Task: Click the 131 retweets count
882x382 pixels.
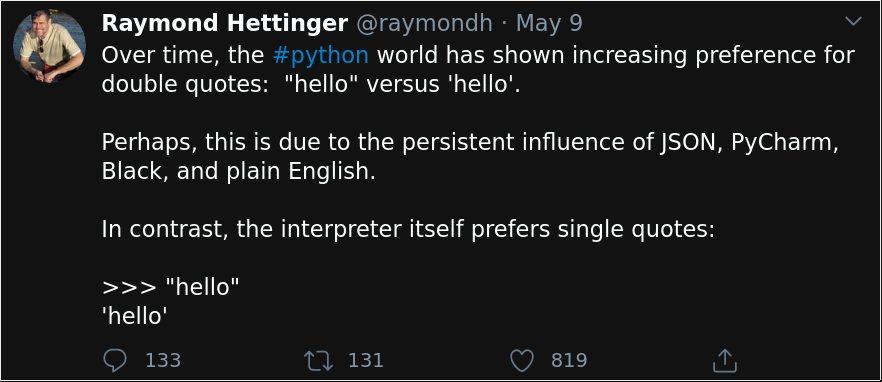Action: point(366,360)
